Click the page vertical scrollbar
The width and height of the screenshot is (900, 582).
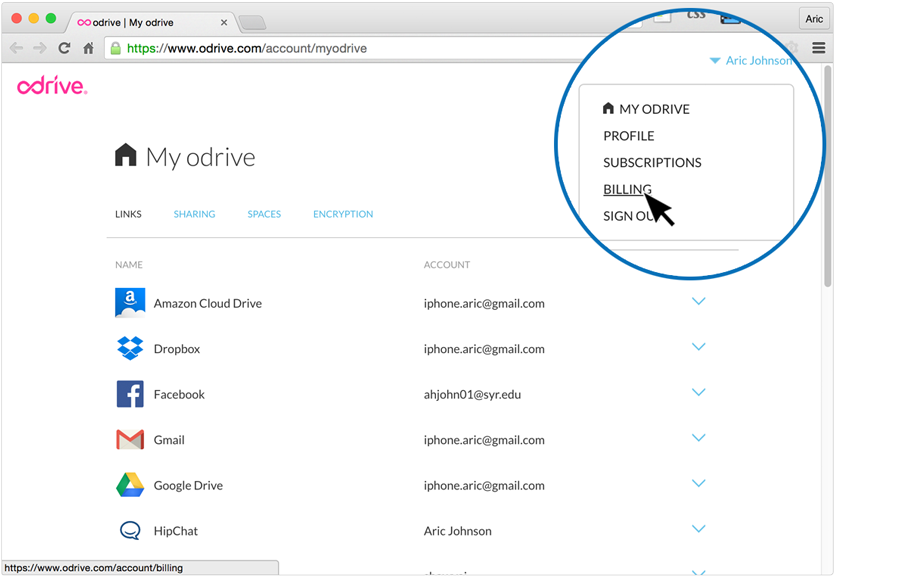827,176
